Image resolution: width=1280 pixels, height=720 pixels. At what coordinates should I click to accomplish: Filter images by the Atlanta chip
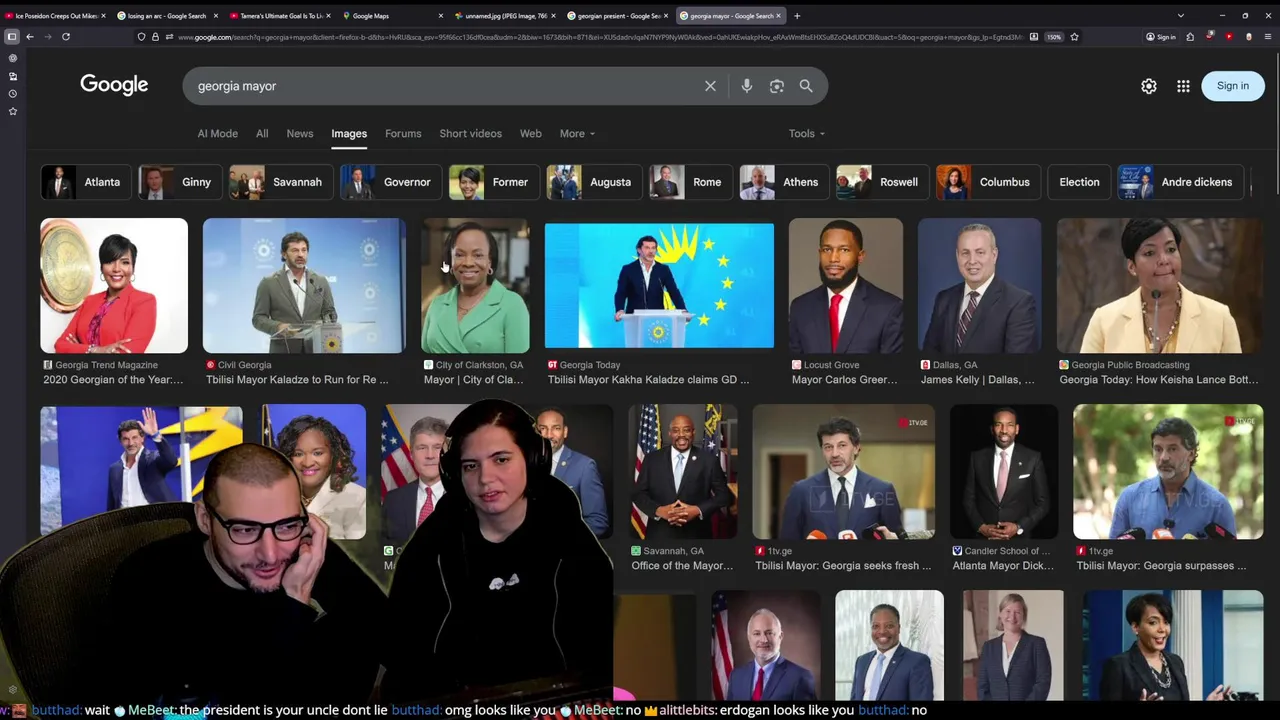[x=85, y=182]
